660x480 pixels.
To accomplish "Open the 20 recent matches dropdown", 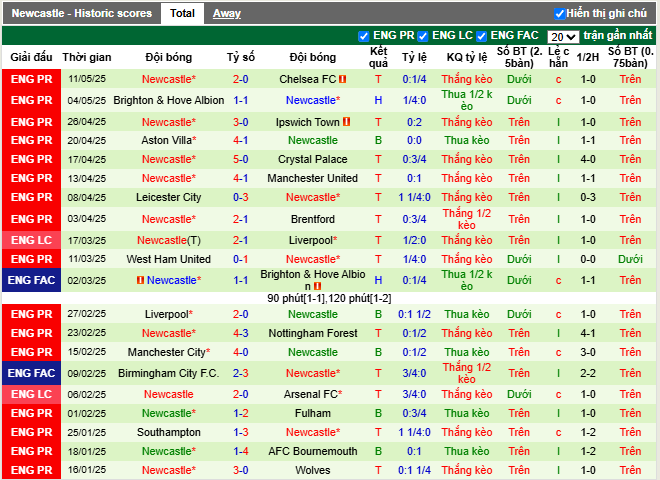I will tap(563, 37).
